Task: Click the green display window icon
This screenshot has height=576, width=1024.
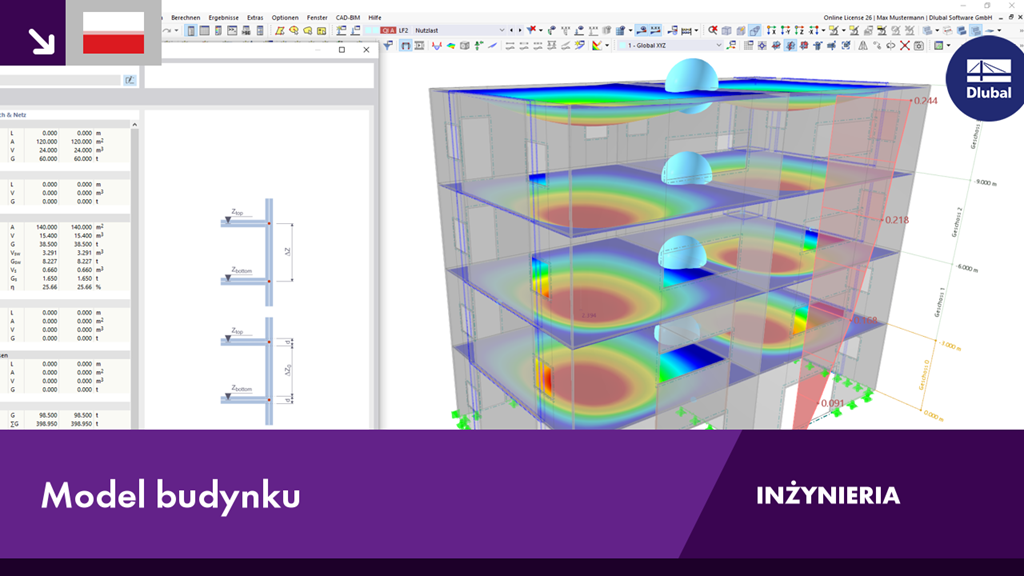Action: coord(939,45)
